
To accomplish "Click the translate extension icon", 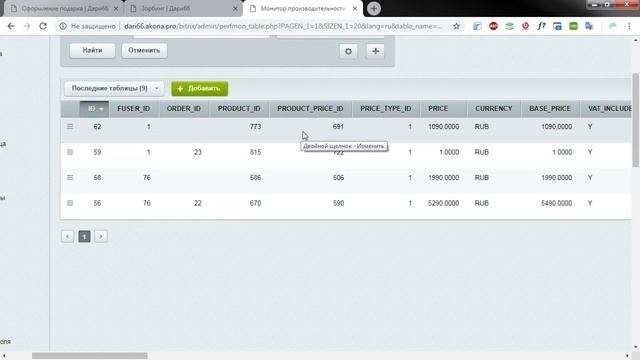I will click(589, 26).
